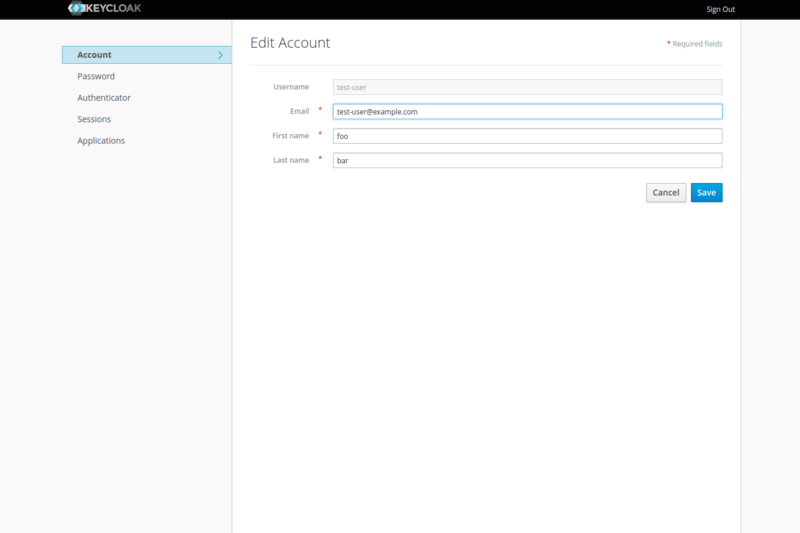Screen dimensions: 800x533
Task: Click the Keycloak logo
Action: (105, 8)
